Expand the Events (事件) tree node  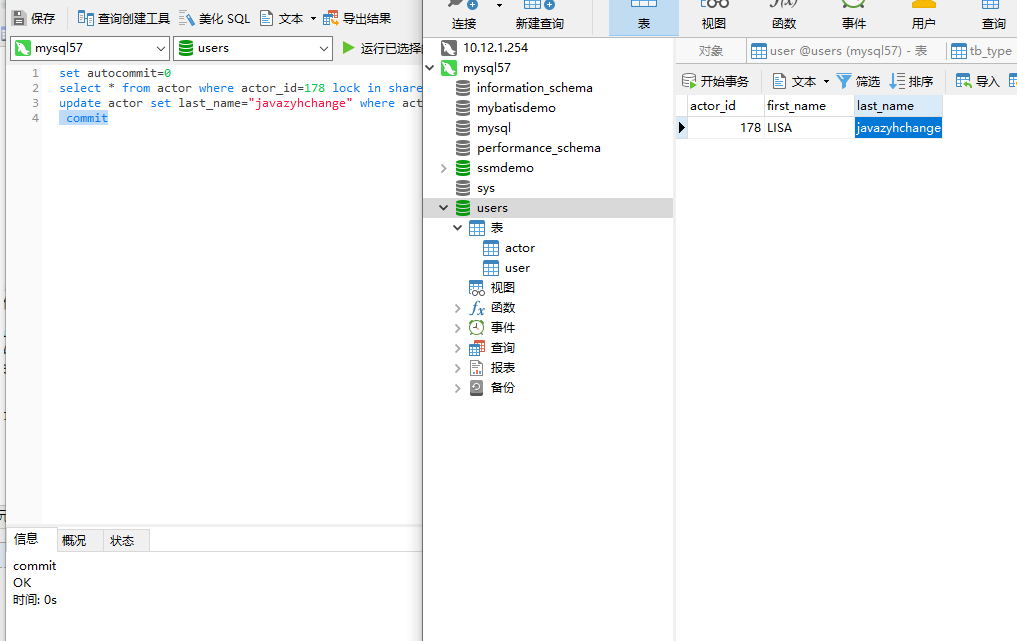(457, 328)
